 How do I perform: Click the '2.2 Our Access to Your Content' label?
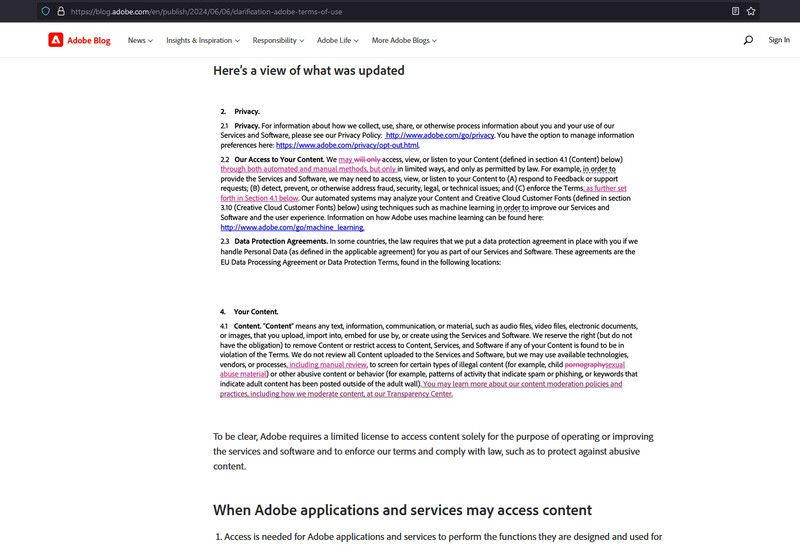(x=272, y=159)
